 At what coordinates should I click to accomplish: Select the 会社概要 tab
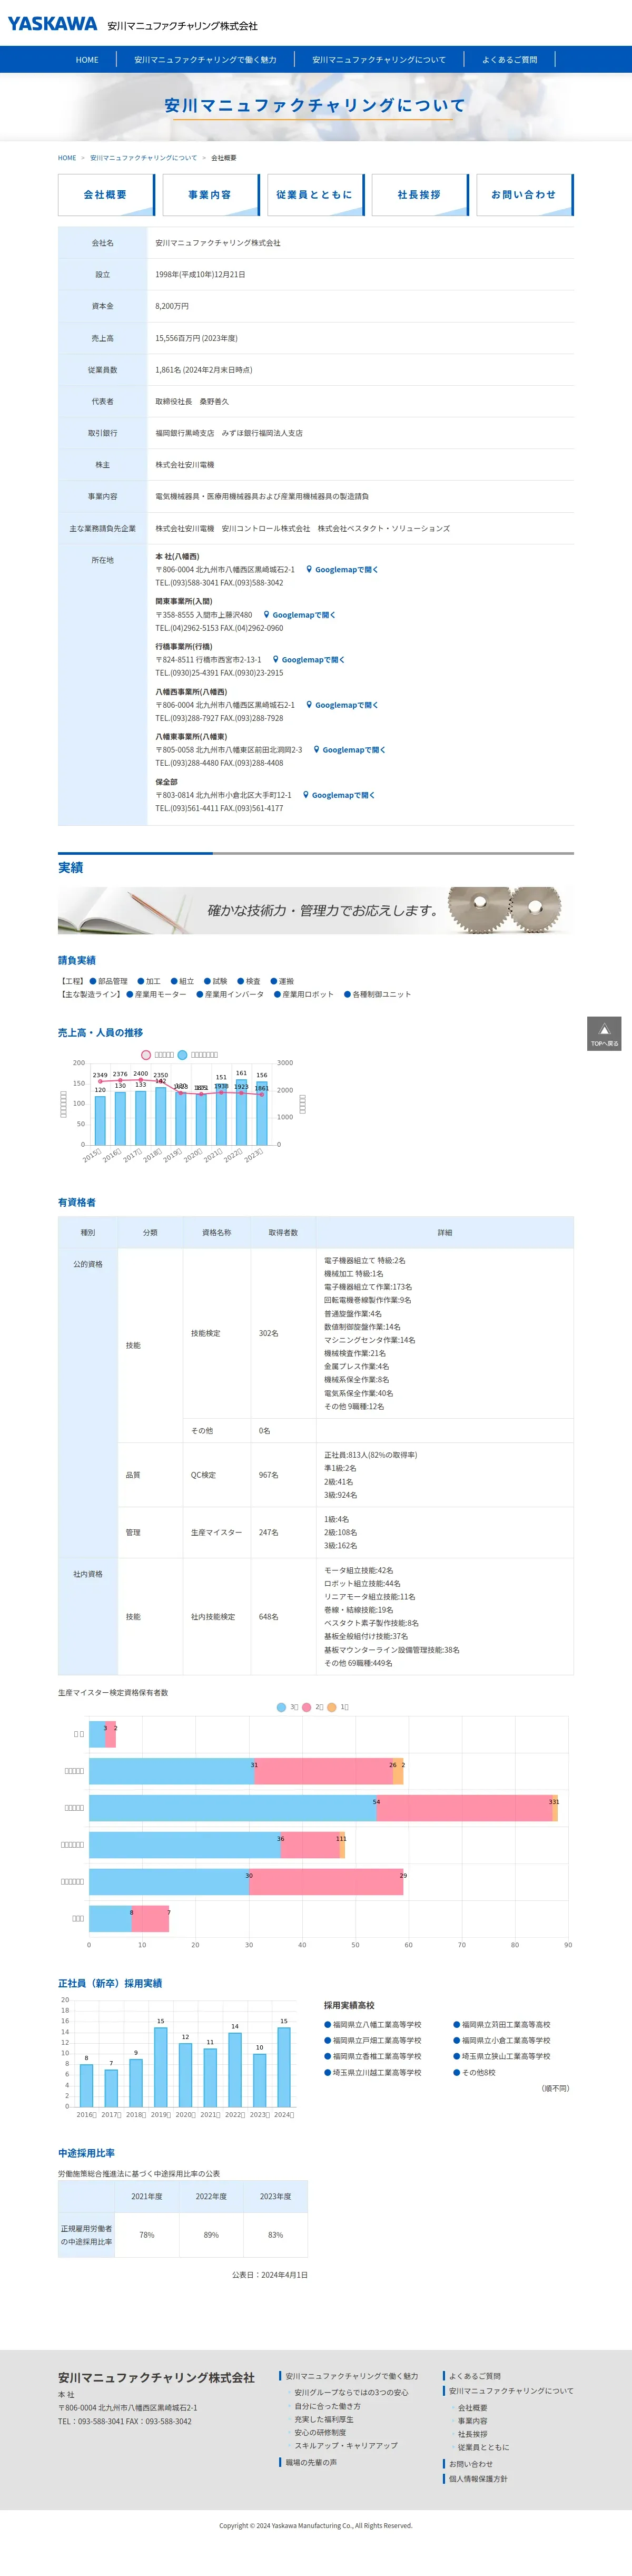(106, 195)
